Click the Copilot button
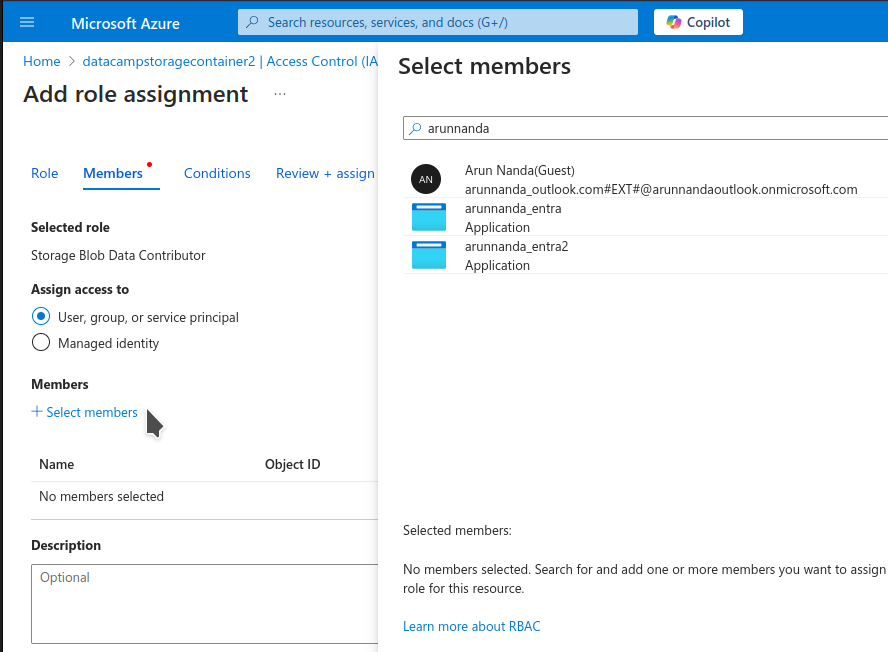This screenshot has height=652, width=888. click(698, 22)
